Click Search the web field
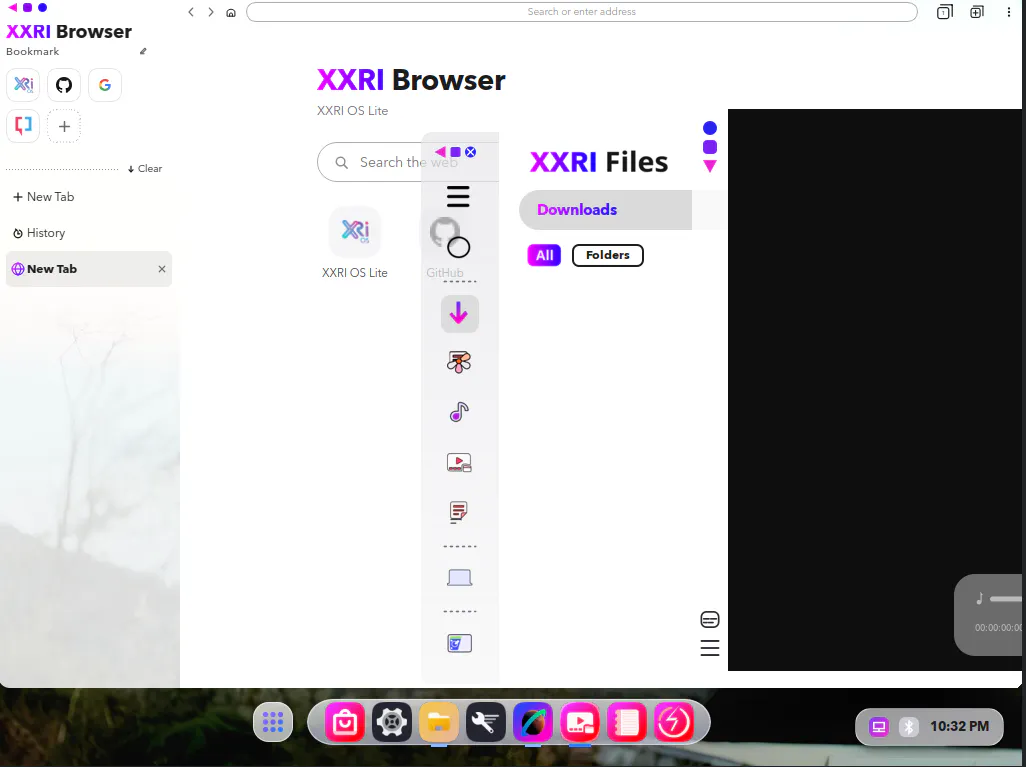 pos(408,162)
